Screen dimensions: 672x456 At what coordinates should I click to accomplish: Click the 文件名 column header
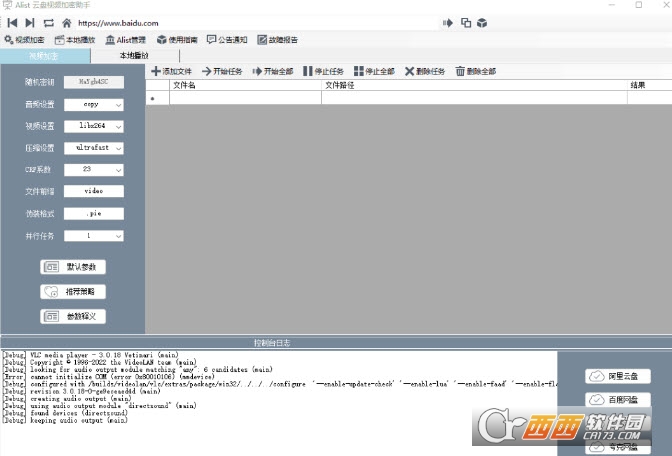coord(245,85)
